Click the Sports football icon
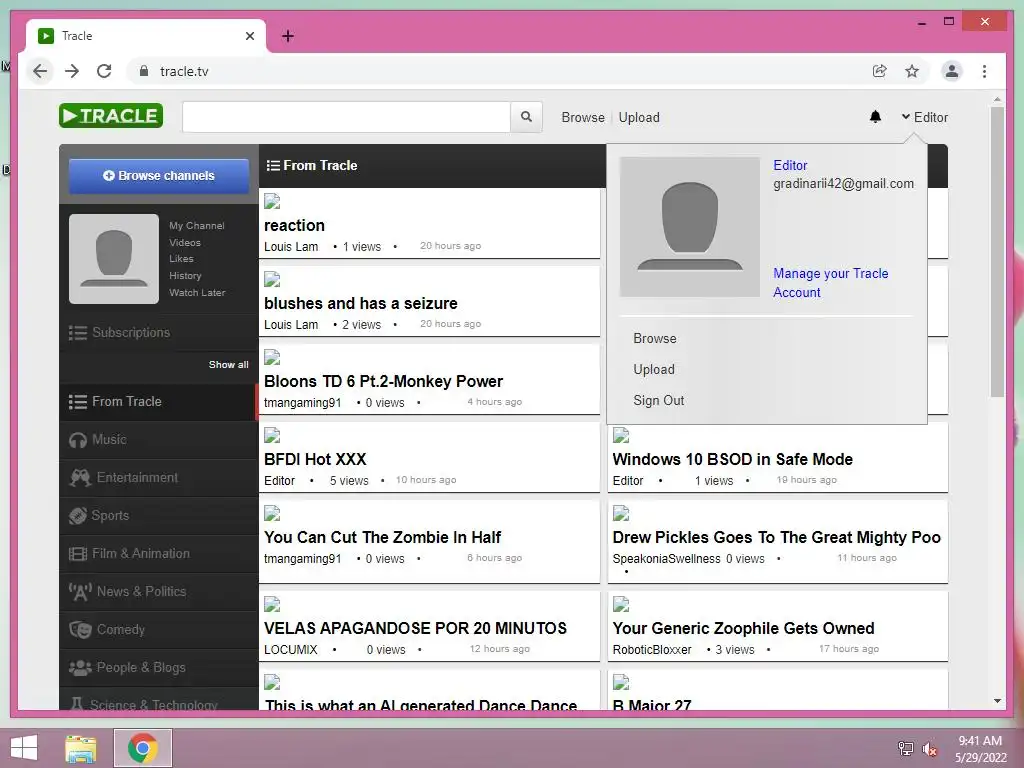1024x768 pixels. (78, 516)
